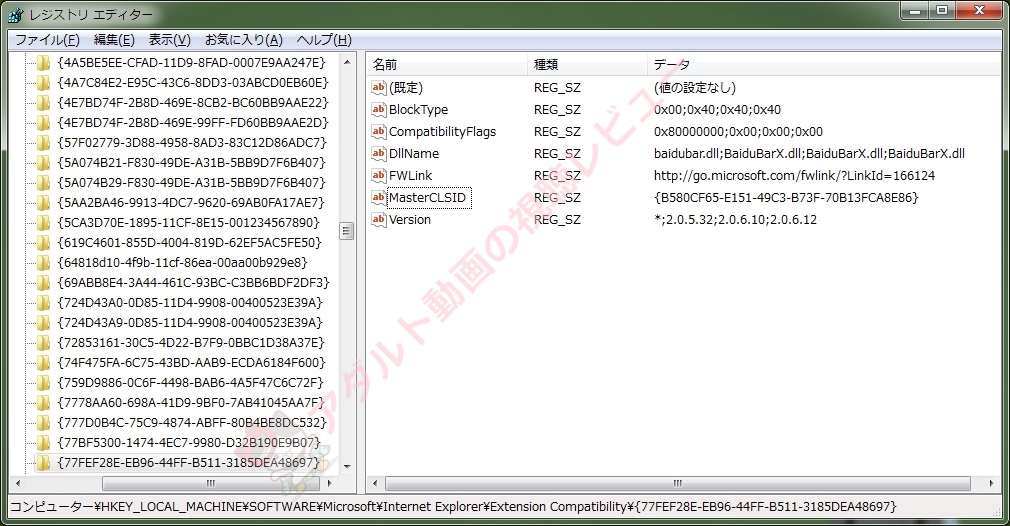Open the 編集(E) menu
The width and height of the screenshot is (1010, 526).
(x=114, y=40)
